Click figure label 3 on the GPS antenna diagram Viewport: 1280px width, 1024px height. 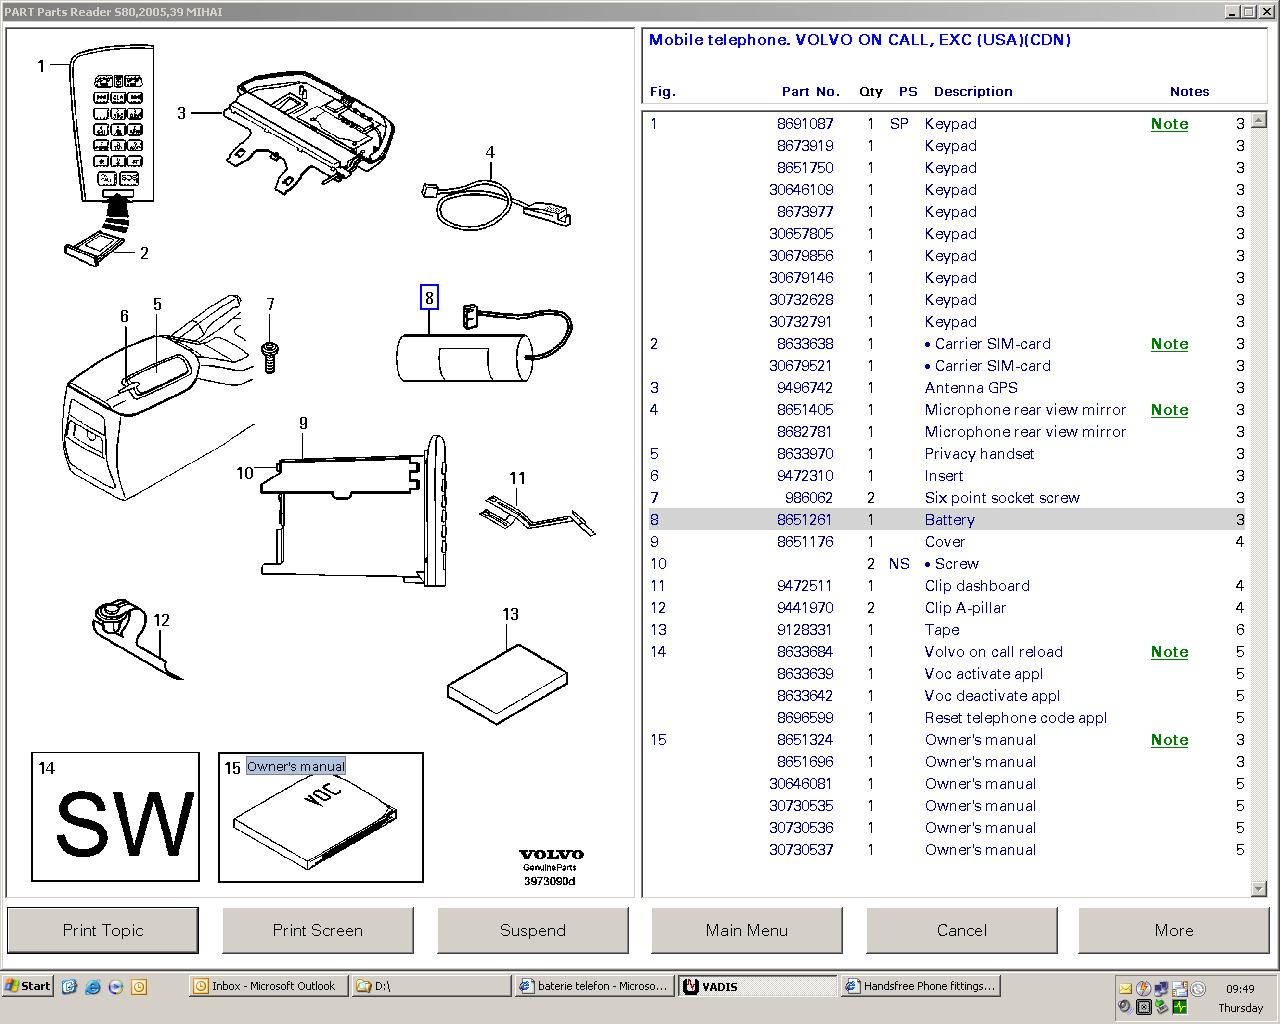click(181, 113)
